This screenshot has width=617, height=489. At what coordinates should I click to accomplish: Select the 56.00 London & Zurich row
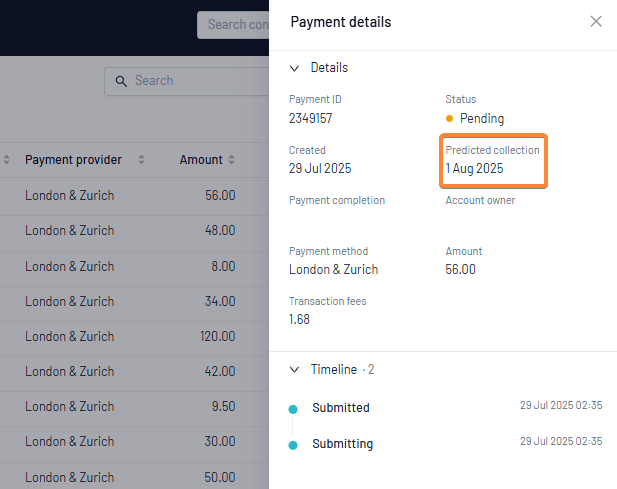(135, 196)
